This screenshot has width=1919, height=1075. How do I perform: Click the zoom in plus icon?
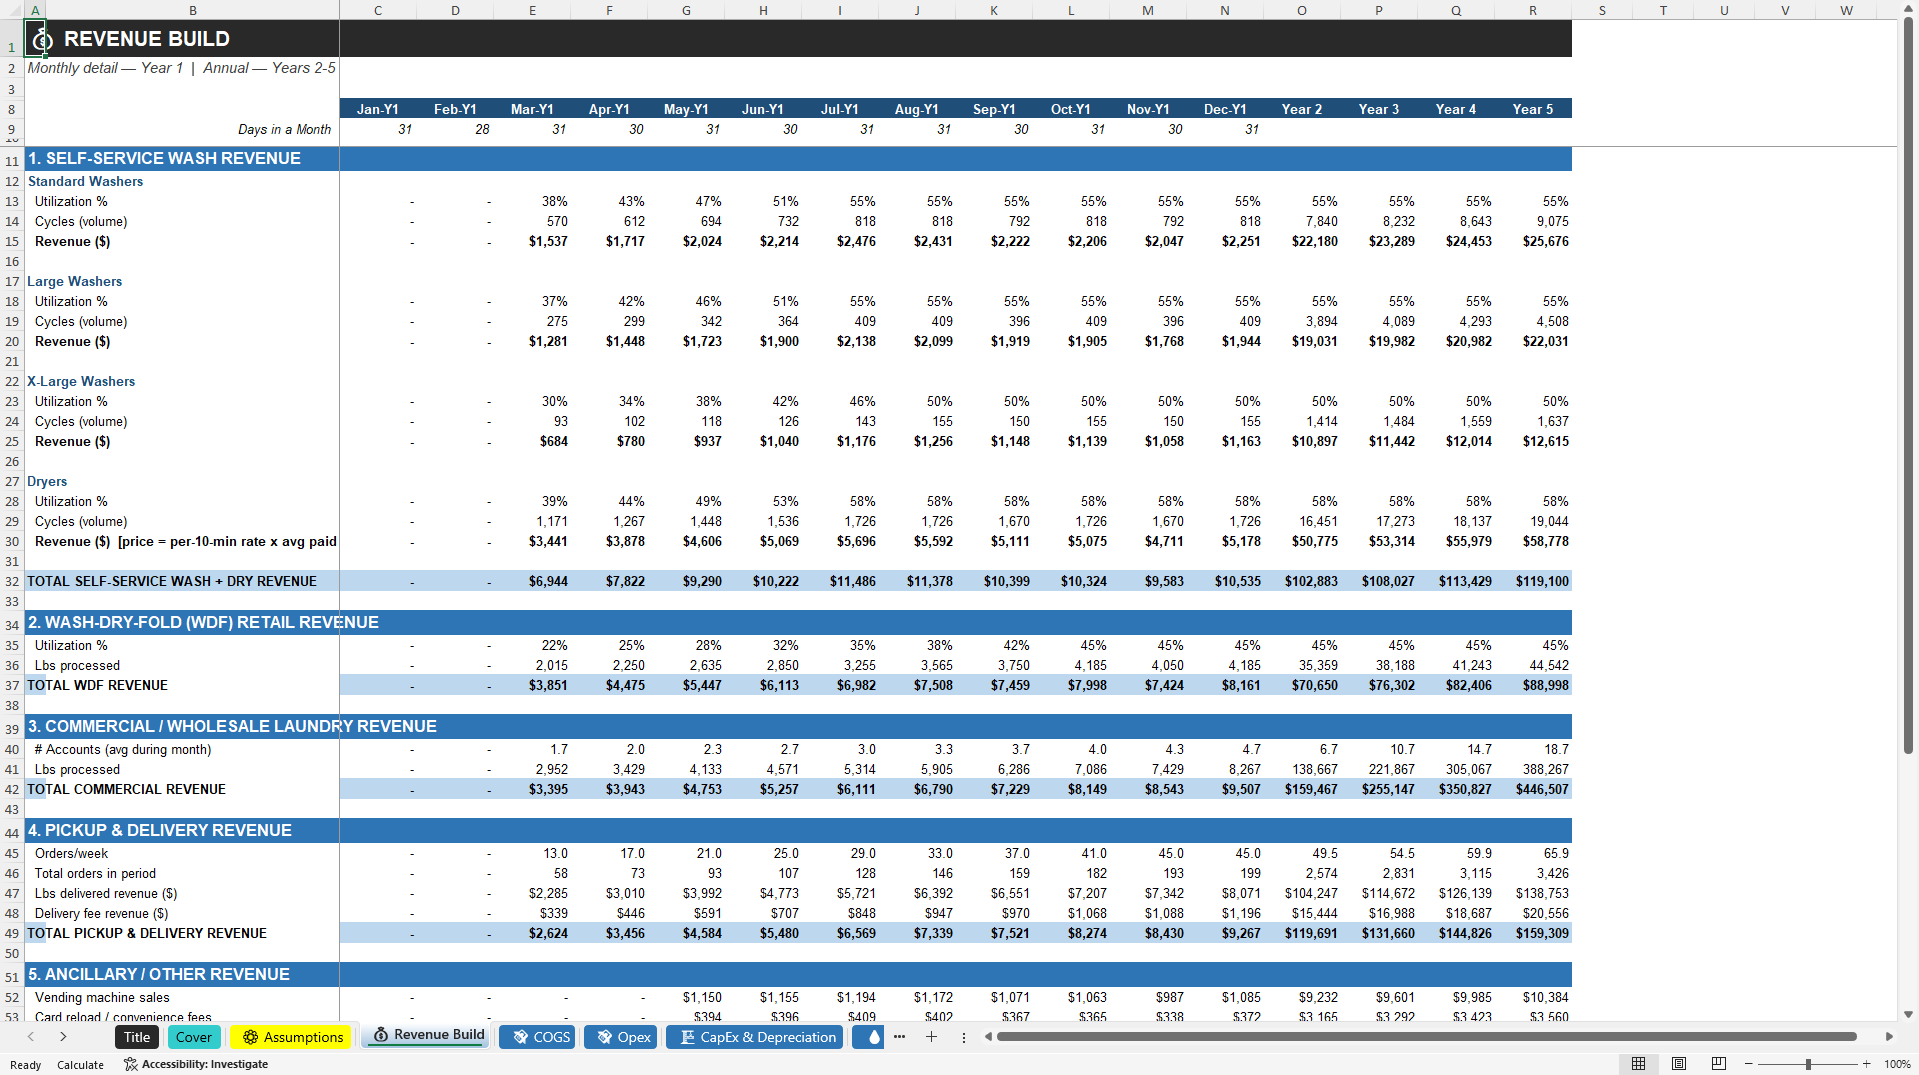pyautogui.click(x=1866, y=1064)
